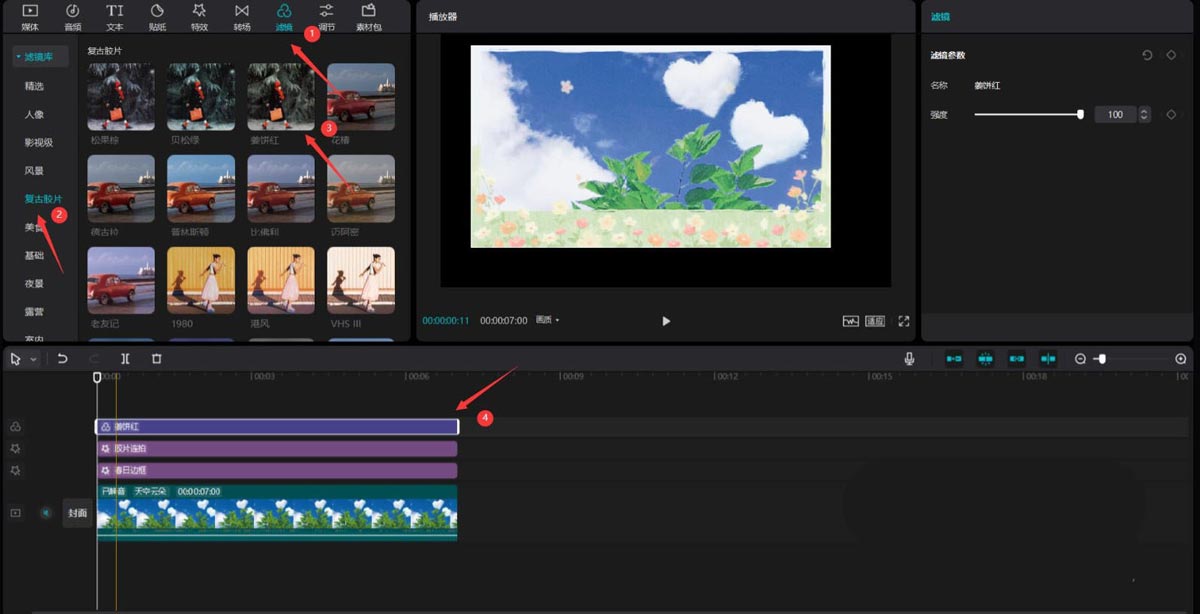Expand the selection tool mode dropdown
The height and width of the screenshot is (614, 1200).
34,359
